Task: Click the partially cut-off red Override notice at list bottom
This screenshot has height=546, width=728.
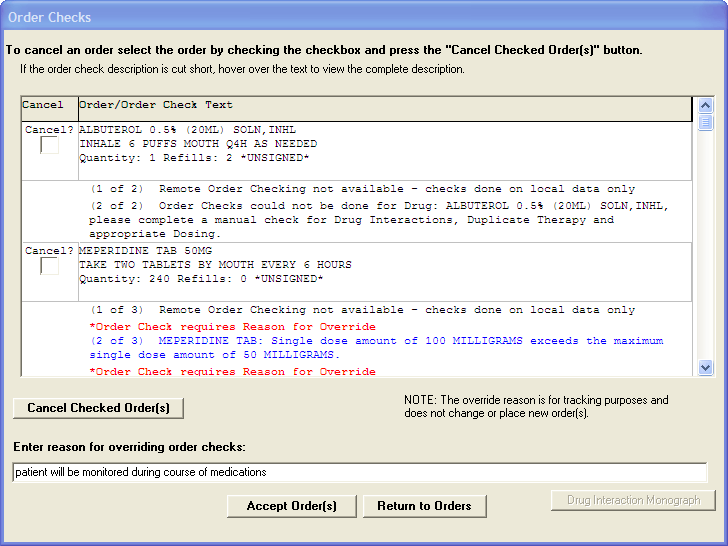Action: pos(233,371)
